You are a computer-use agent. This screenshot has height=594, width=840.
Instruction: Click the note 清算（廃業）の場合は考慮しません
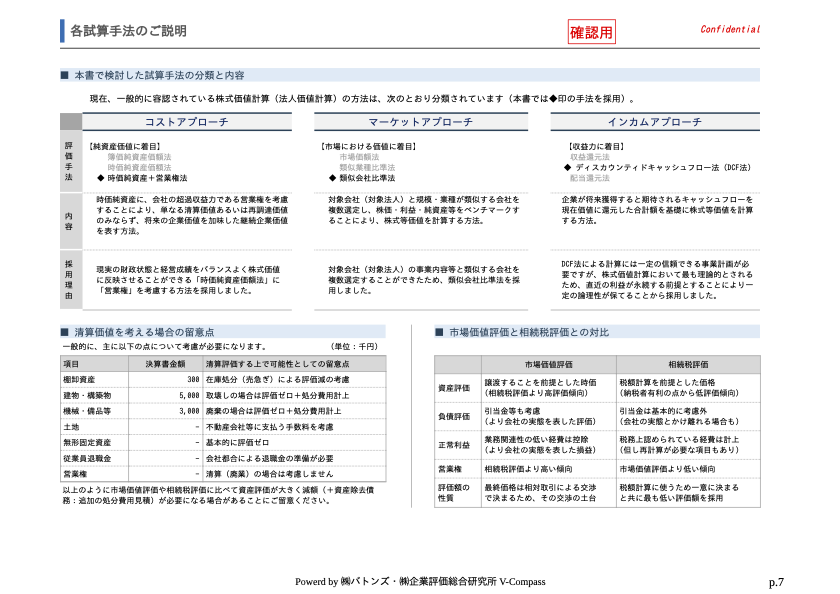(269, 474)
